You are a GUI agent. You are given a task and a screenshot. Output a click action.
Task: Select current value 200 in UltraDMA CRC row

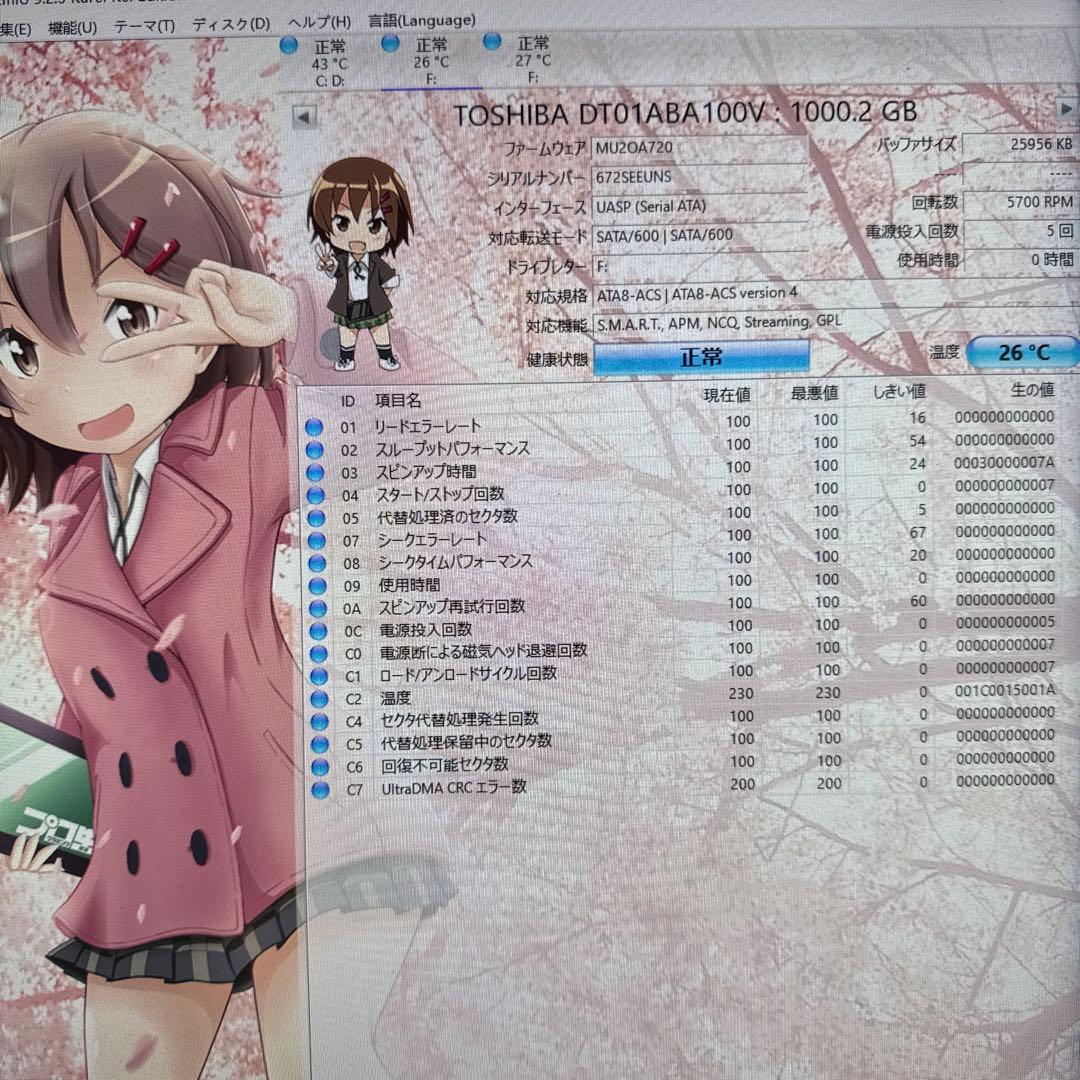742,785
